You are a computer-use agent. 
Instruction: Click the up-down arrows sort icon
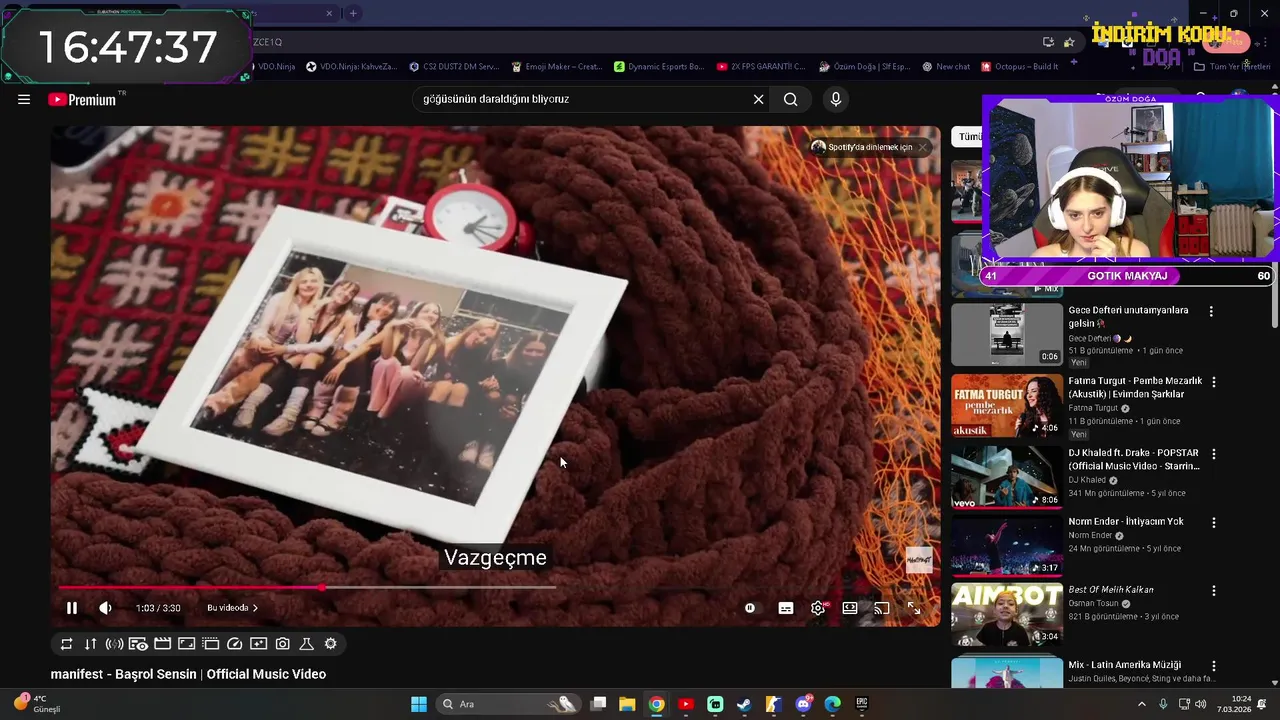(x=90, y=644)
